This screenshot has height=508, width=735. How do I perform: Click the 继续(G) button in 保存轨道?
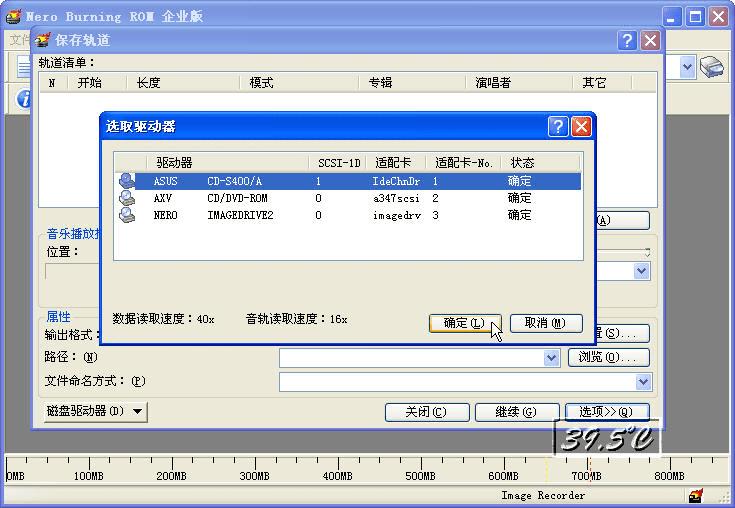coord(517,412)
